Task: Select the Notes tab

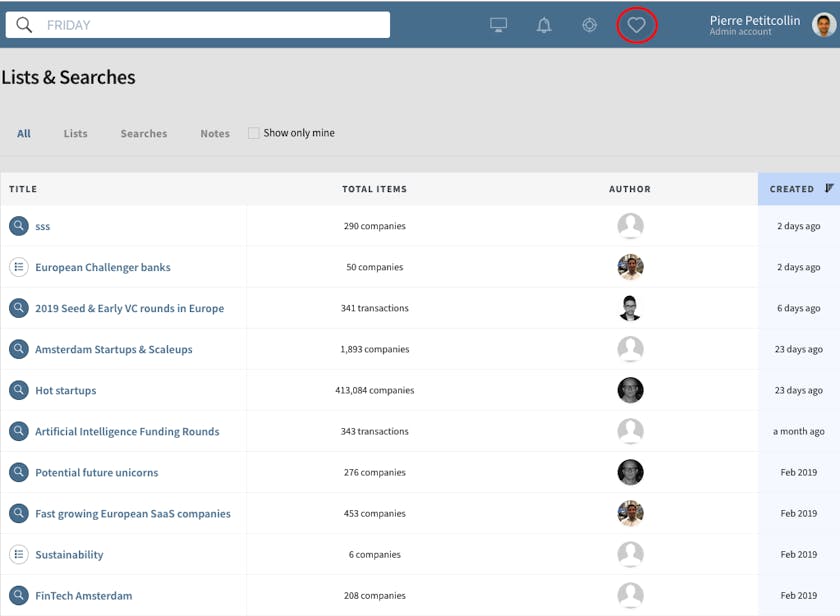Action: (x=215, y=134)
